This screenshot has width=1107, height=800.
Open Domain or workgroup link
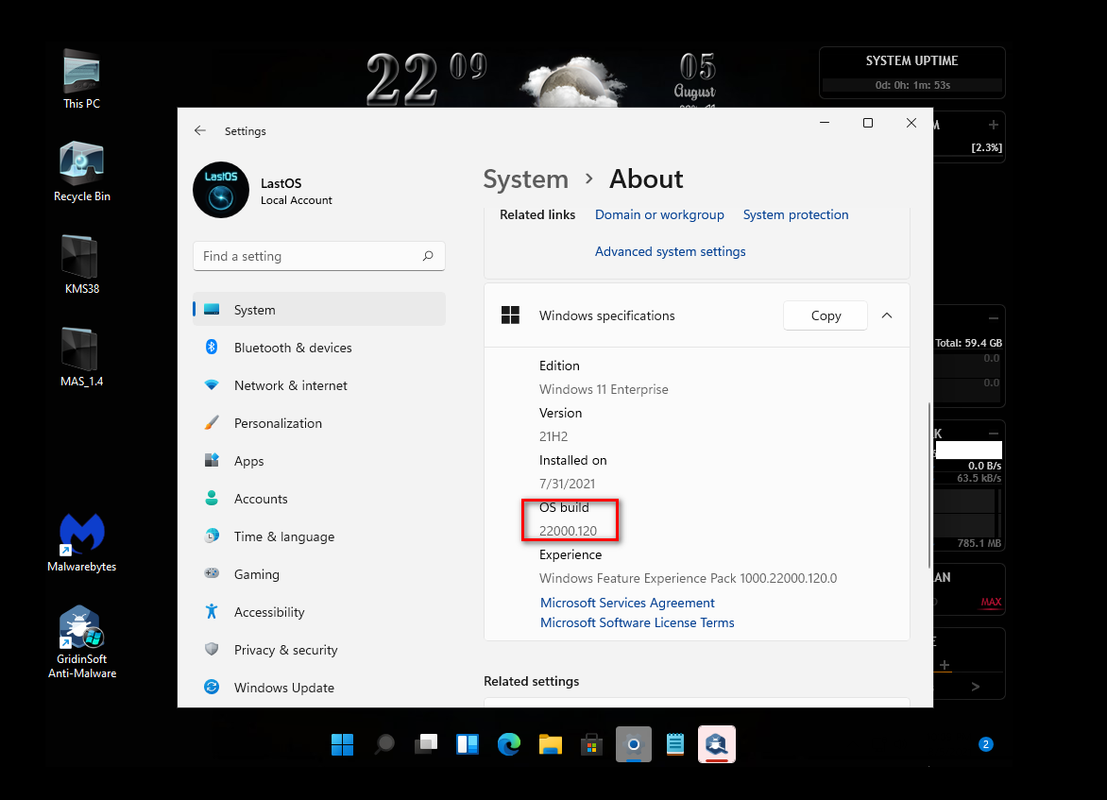point(659,215)
